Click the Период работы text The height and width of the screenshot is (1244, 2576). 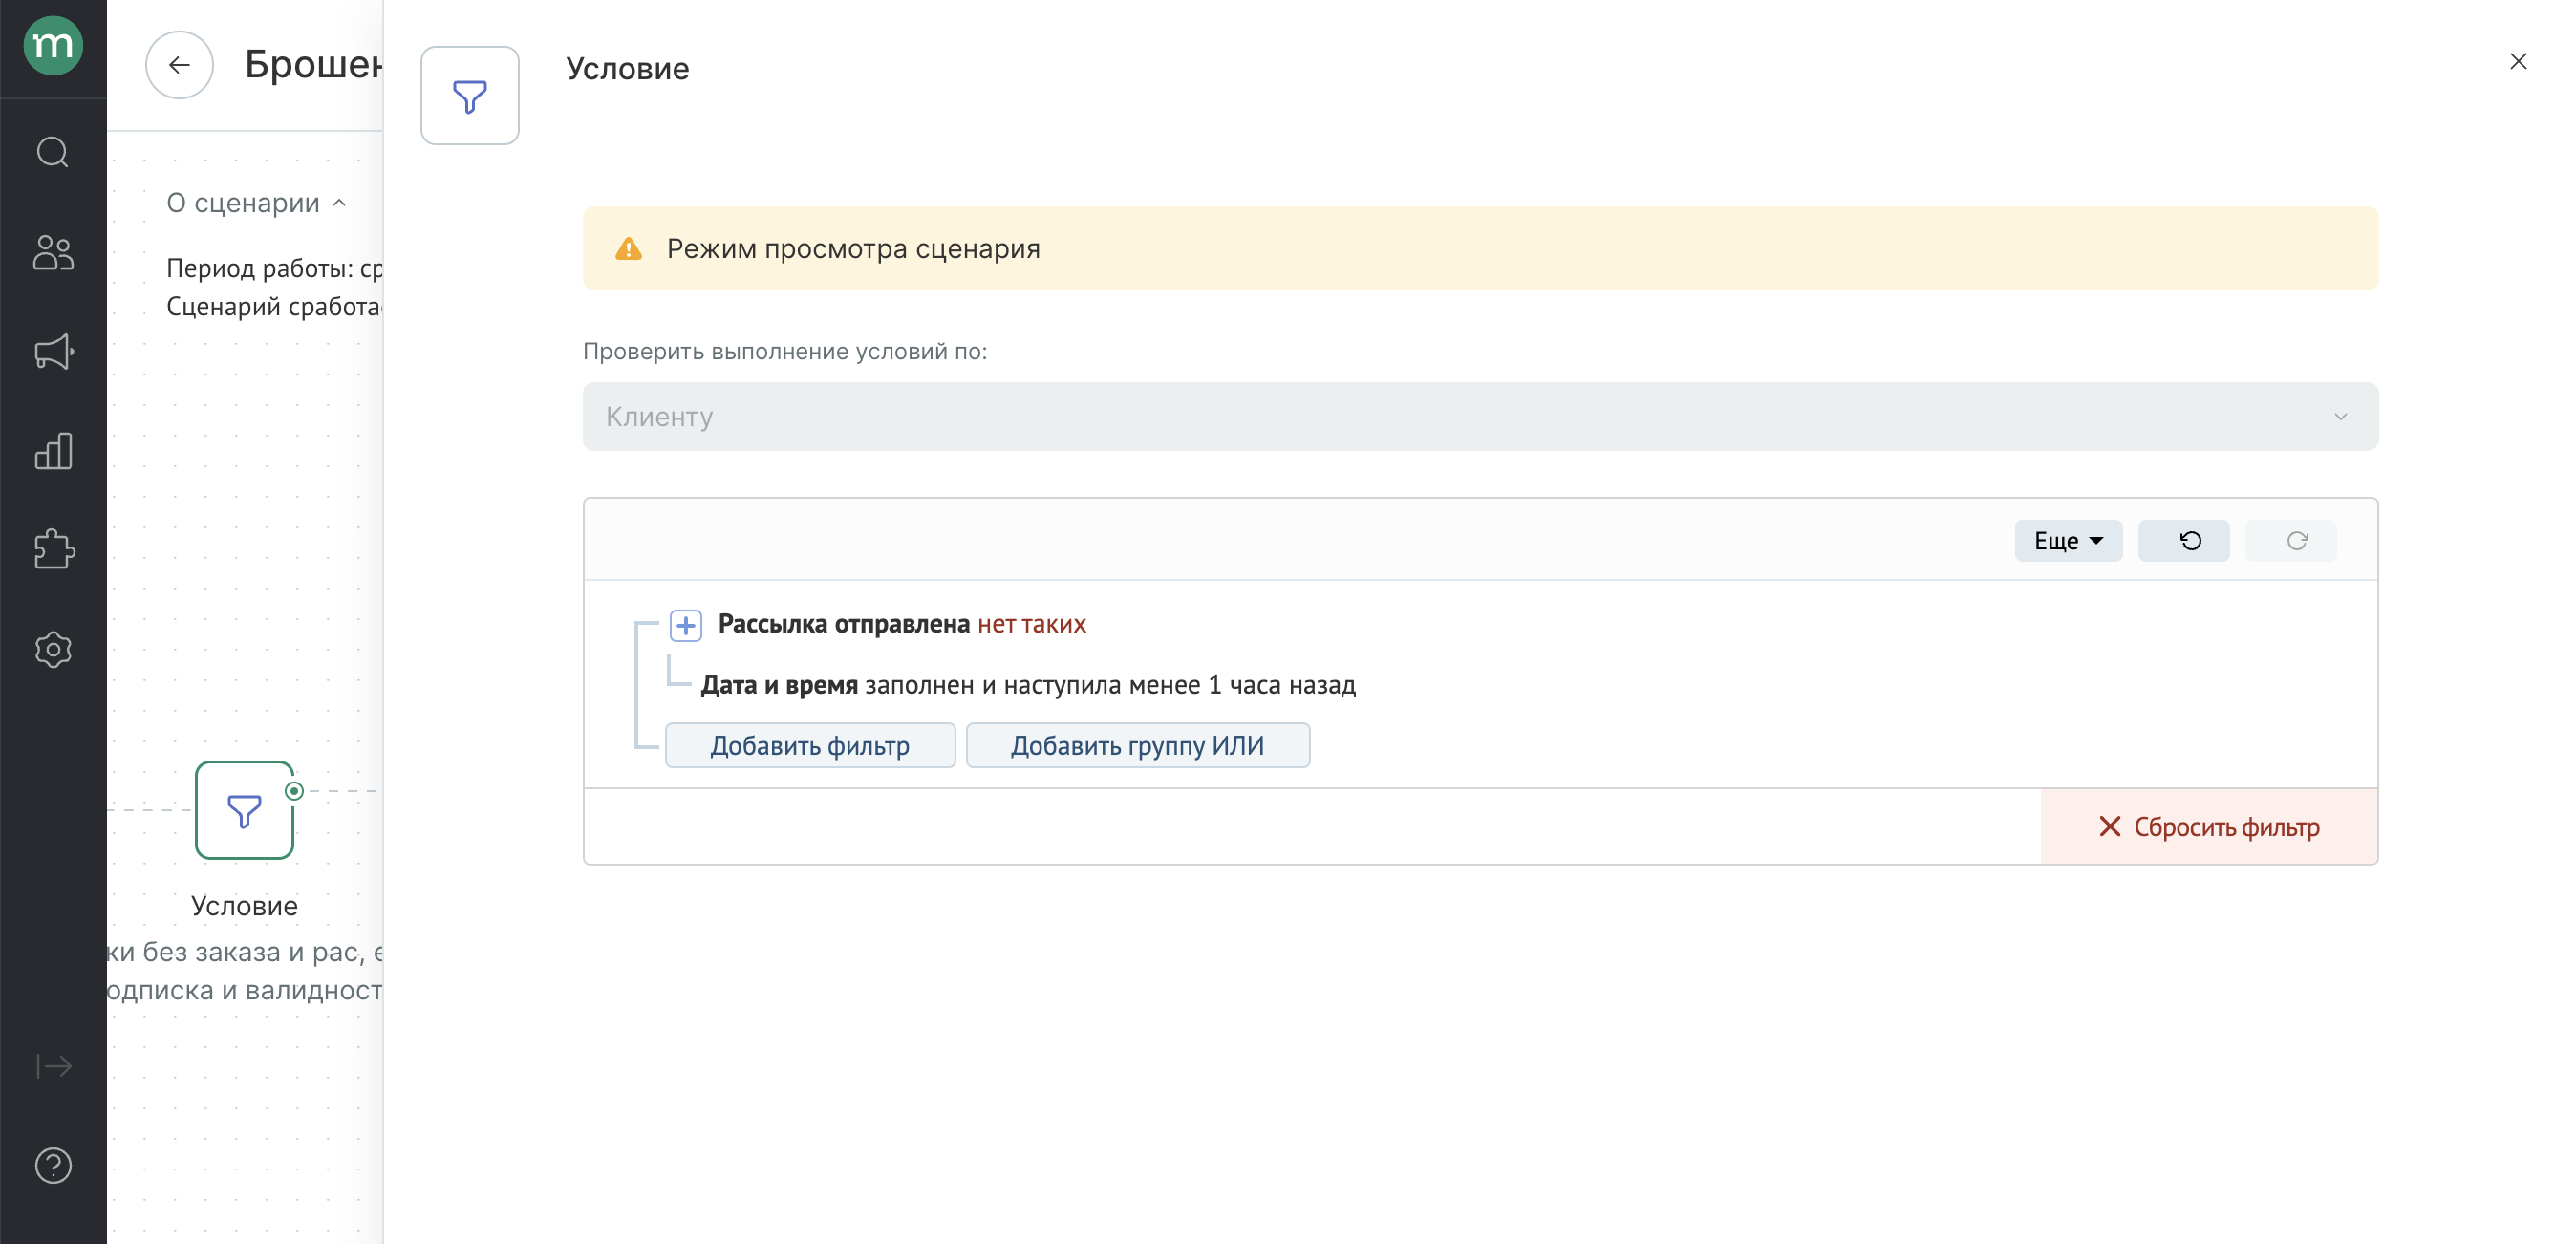274,268
